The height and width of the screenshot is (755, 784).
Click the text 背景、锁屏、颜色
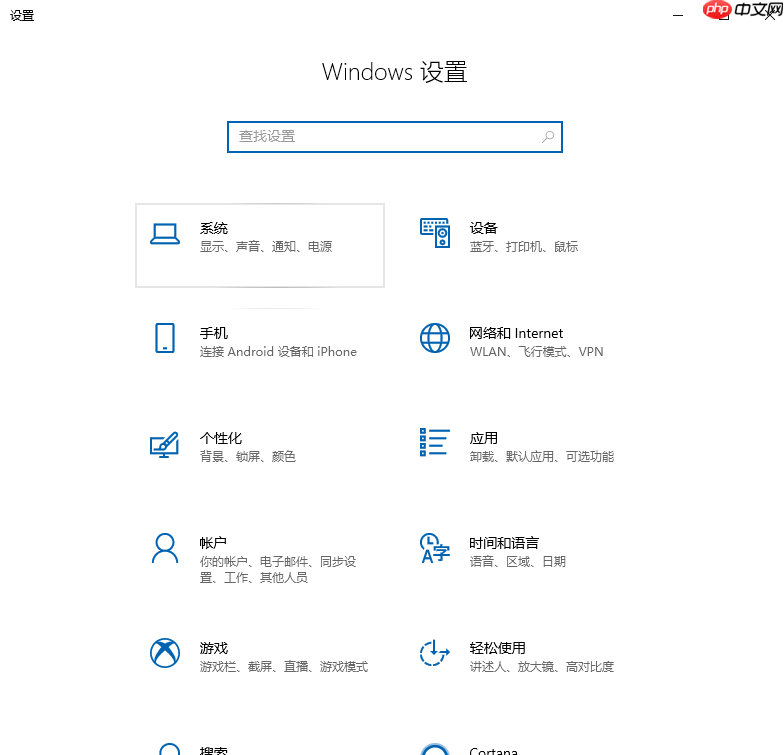pos(248,456)
